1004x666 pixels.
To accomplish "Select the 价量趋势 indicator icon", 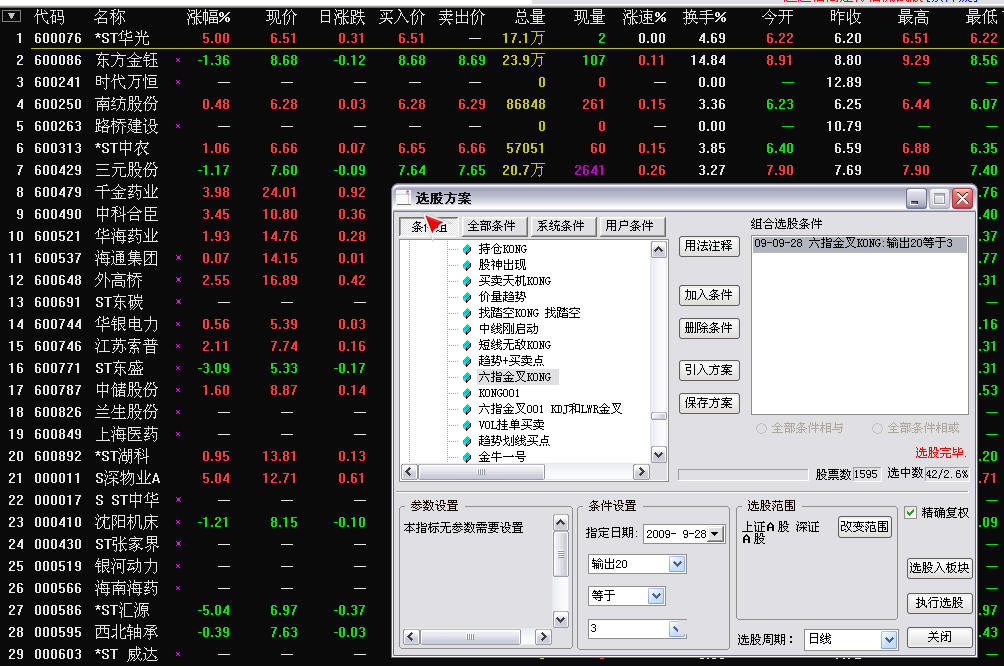I will pos(466,297).
